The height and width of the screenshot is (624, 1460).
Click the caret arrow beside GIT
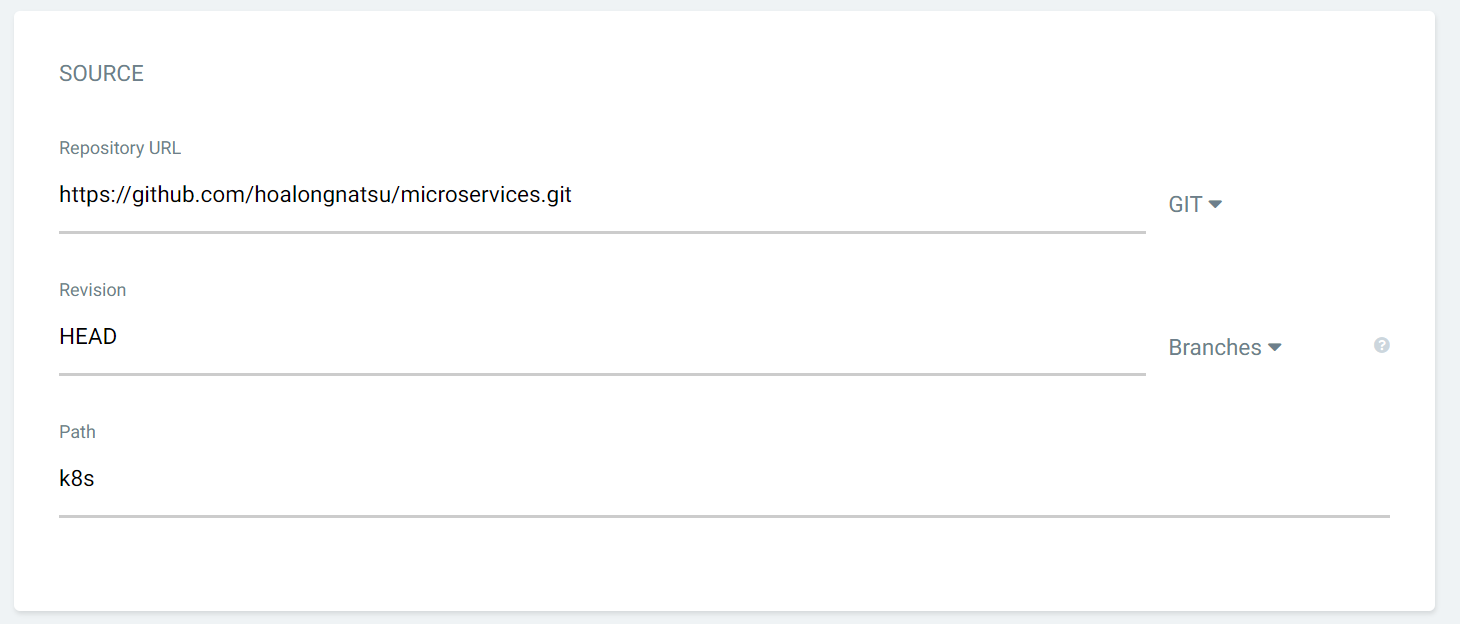(1215, 204)
